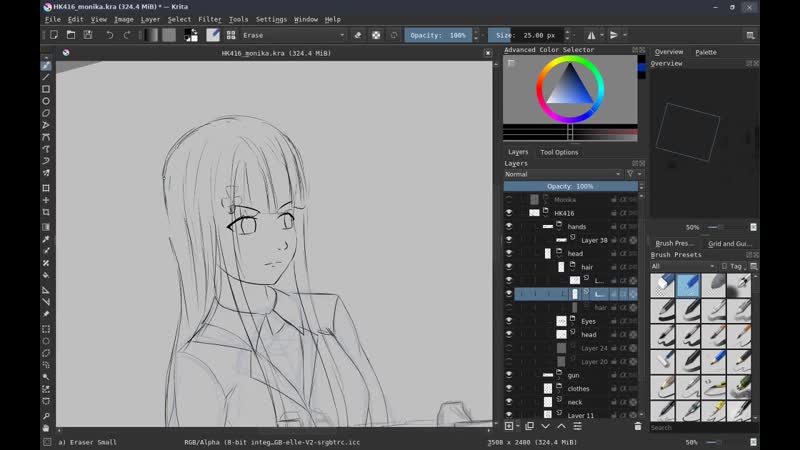Image resolution: width=800 pixels, height=450 pixels.
Task: Select the Zoom tool
Action: pos(46,416)
